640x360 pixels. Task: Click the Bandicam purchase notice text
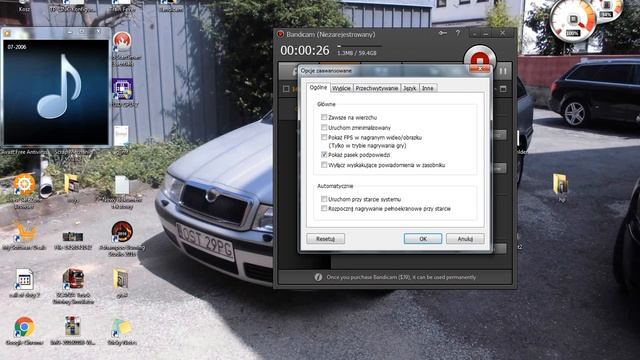pyautogui.click(x=401, y=277)
